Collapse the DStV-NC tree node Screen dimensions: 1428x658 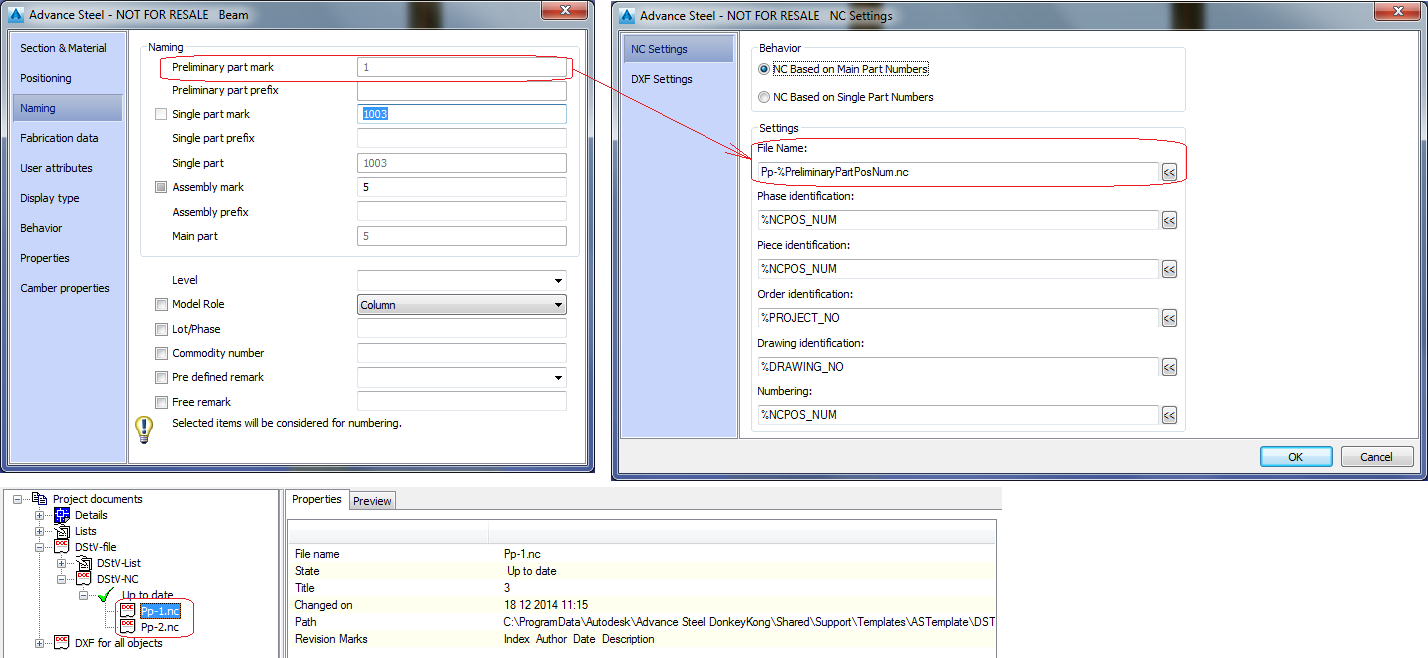(x=63, y=579)
